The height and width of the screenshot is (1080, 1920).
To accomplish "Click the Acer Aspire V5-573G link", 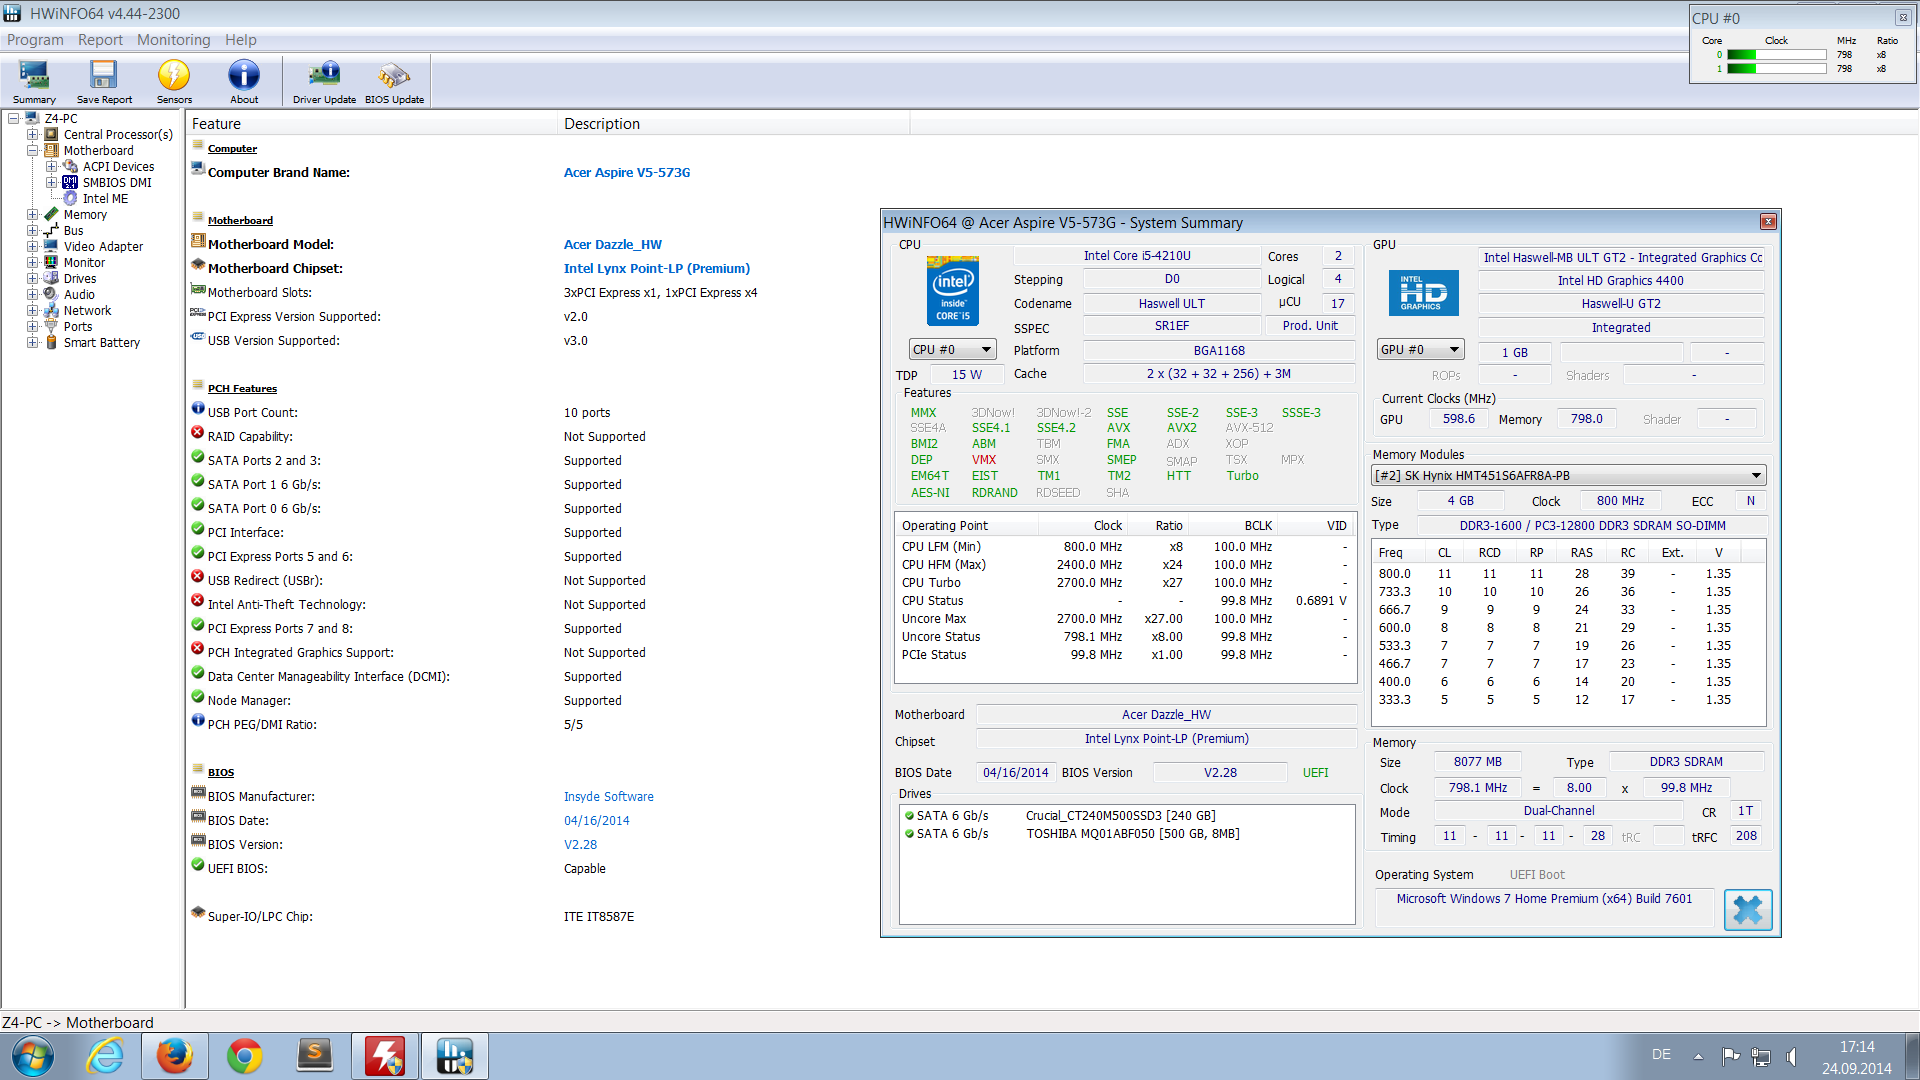I will 626,173.
